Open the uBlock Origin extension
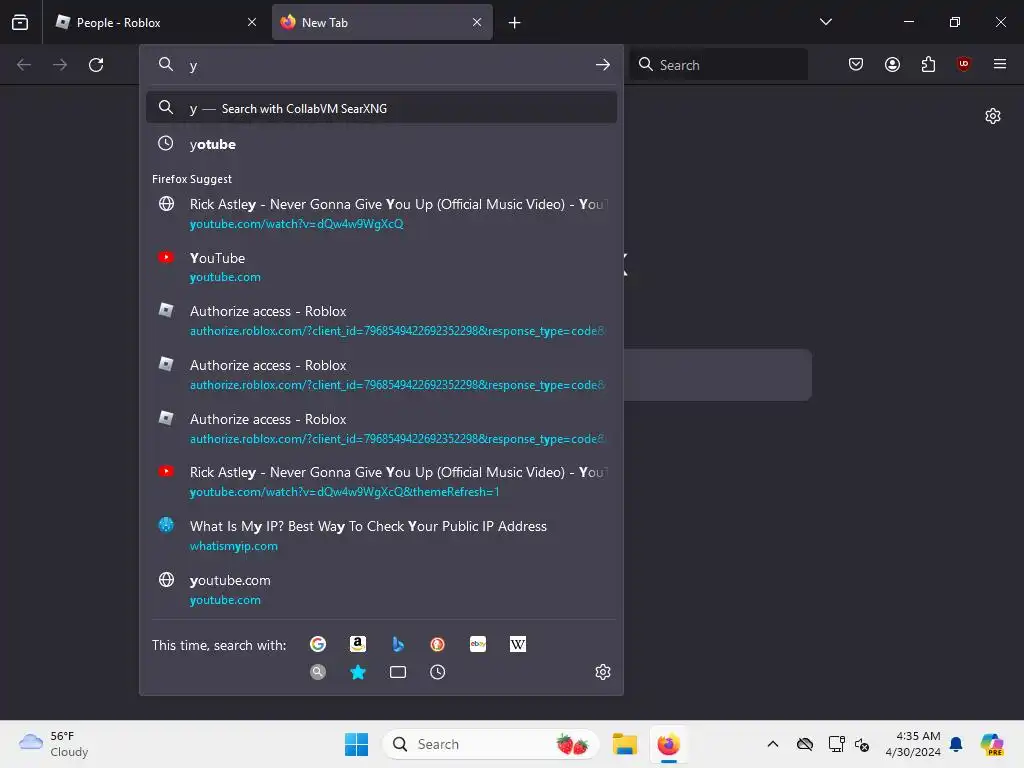Screen dimensions: 1024x768 963,64
